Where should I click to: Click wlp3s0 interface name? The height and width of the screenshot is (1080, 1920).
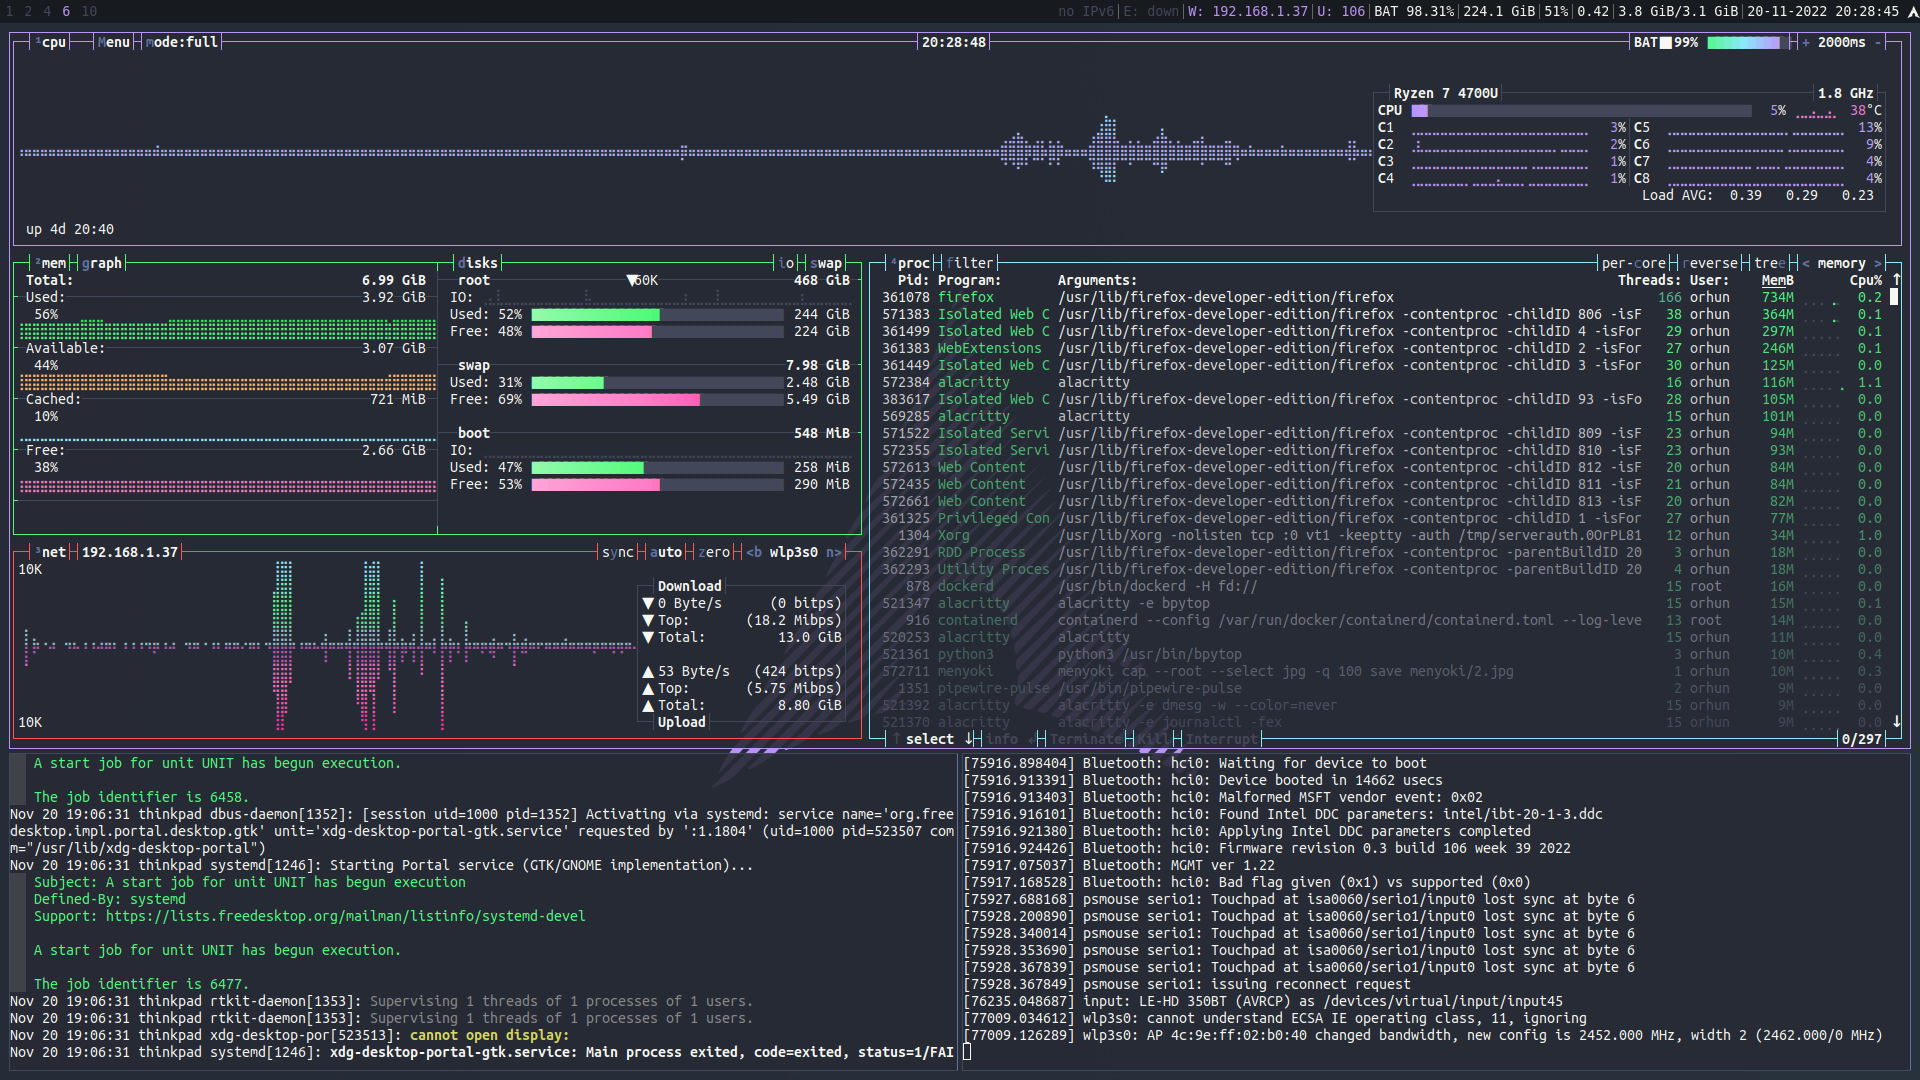tap(794, 552)
